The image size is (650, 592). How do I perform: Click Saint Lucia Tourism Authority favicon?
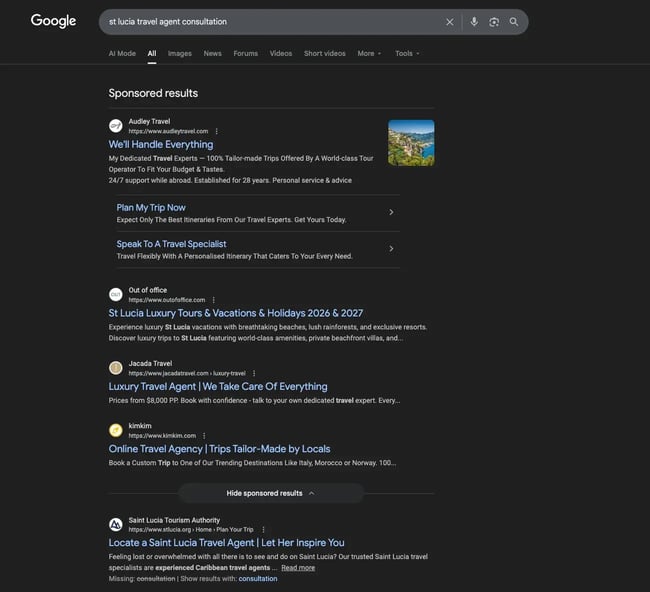pyautogui.click(x=116, y=524)
